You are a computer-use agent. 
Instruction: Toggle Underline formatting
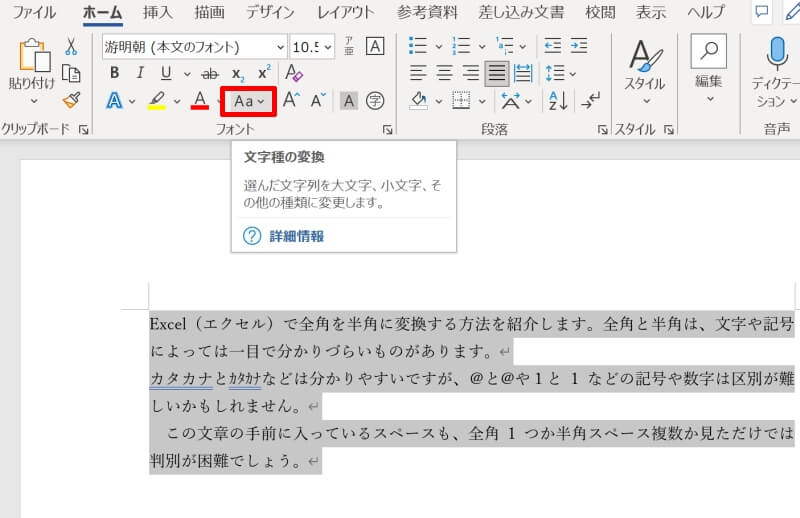tap(166, 73)
